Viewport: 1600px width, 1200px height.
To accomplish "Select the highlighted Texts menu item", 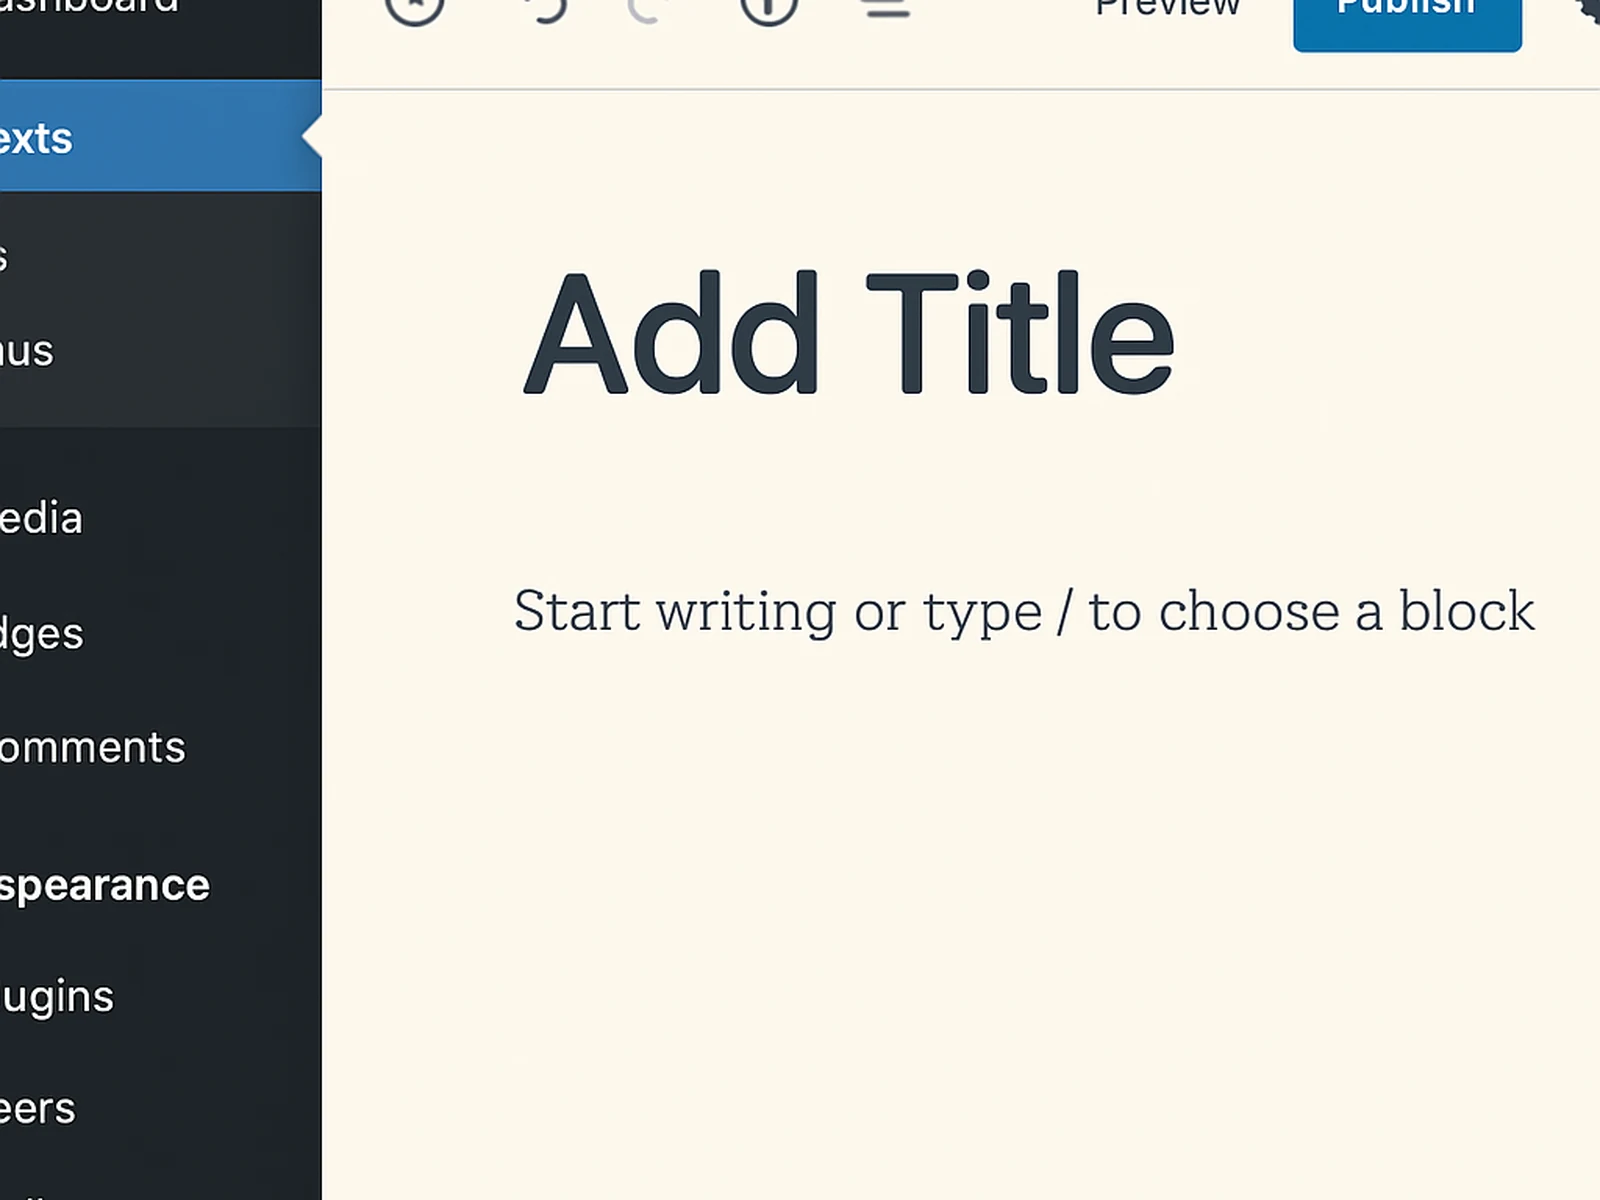I will point(100,137).
